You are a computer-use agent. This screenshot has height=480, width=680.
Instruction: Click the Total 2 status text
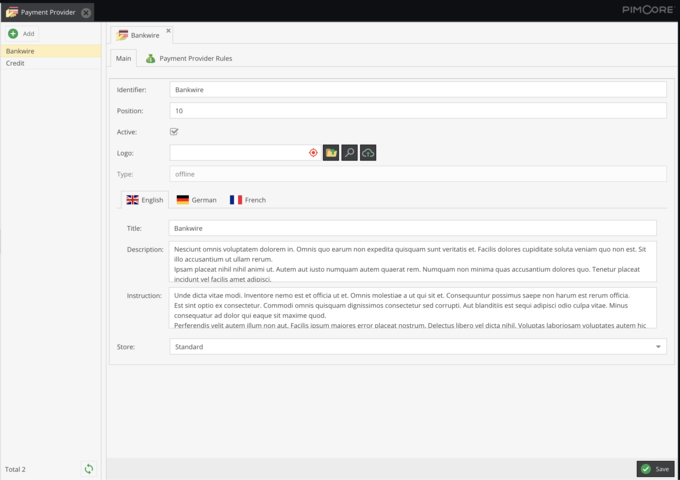pyautogui.click(x=15, y=469)
